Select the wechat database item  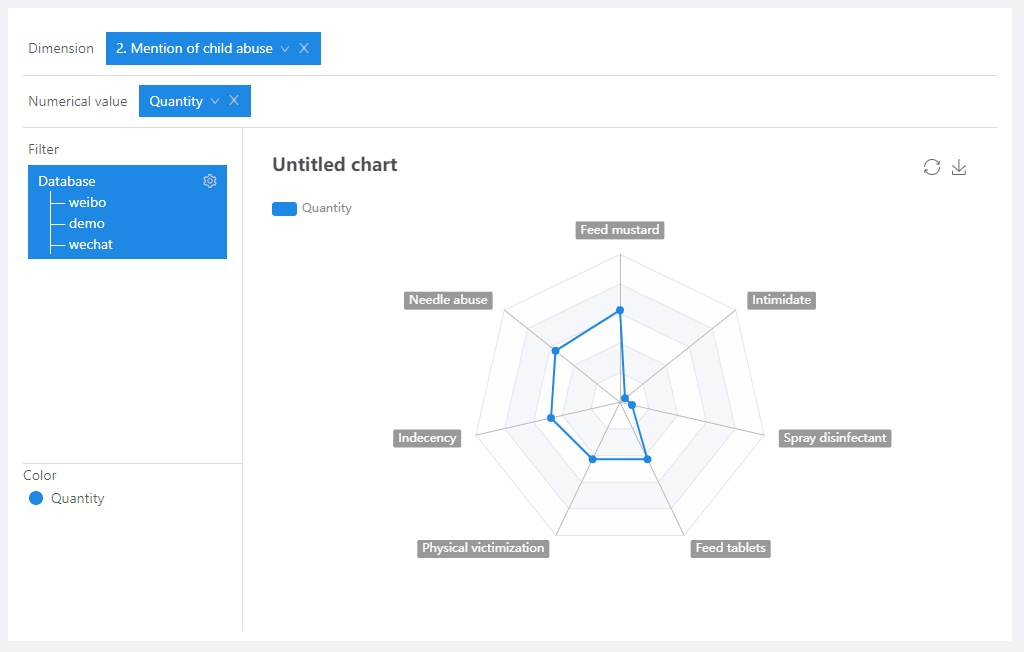point(90,244)
